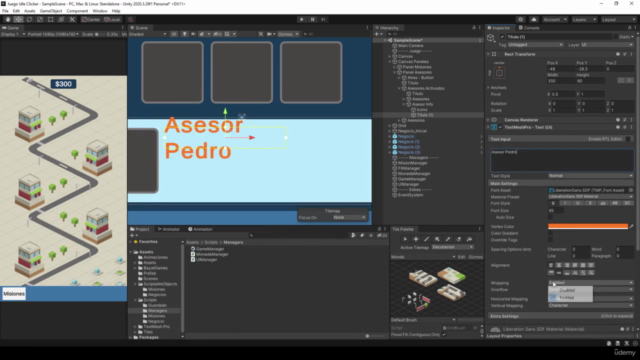
Task: Open the Account dropdown button
Action: pyautogui.click(x=555, y=19)
